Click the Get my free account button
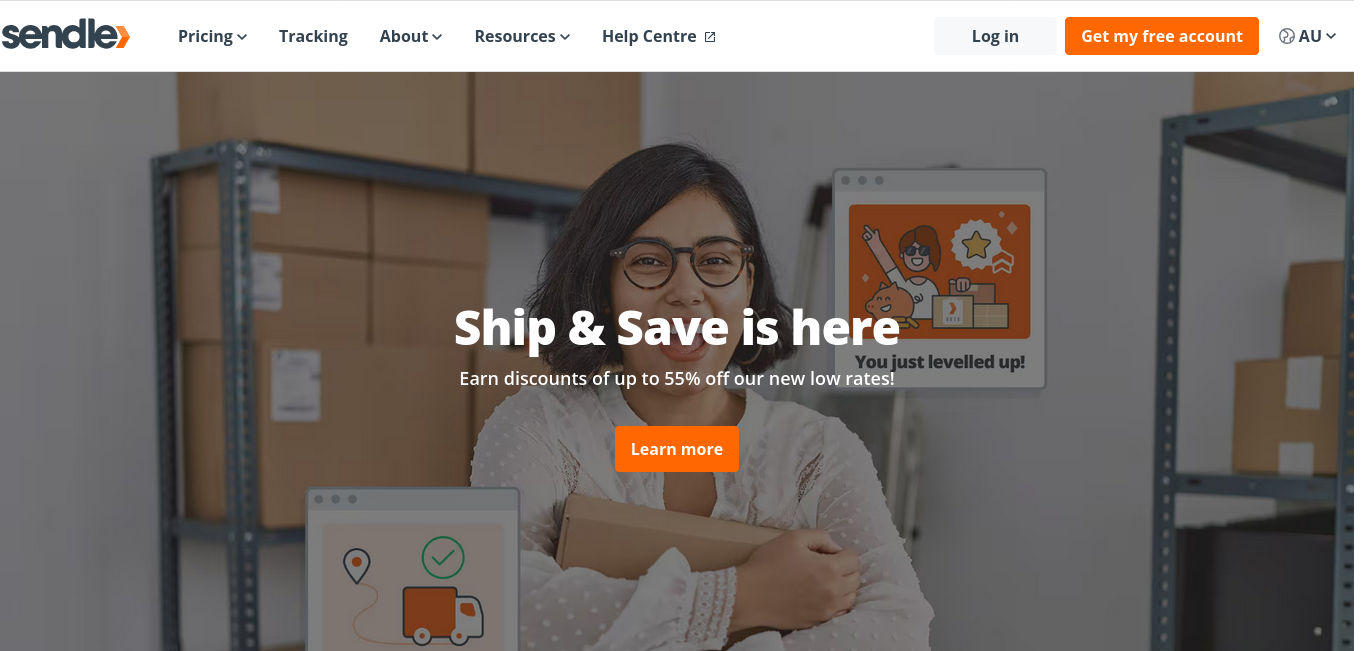 1162,36
